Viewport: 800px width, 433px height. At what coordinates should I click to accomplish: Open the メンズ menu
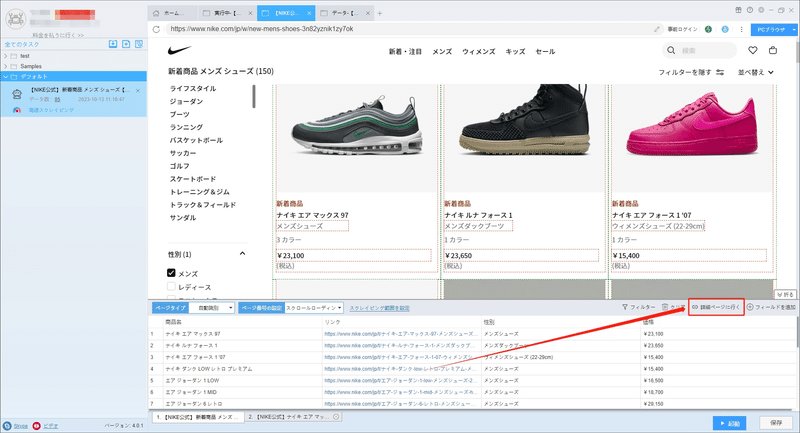coord(442,52)
